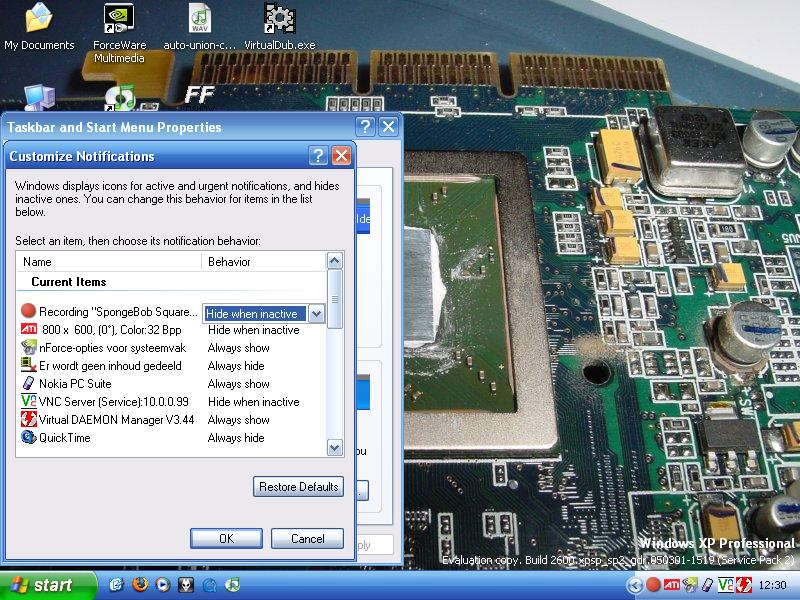The image size is (800, 600).
Task: Open Windows Media Player from Quick Launch
Action: [162, 585]
